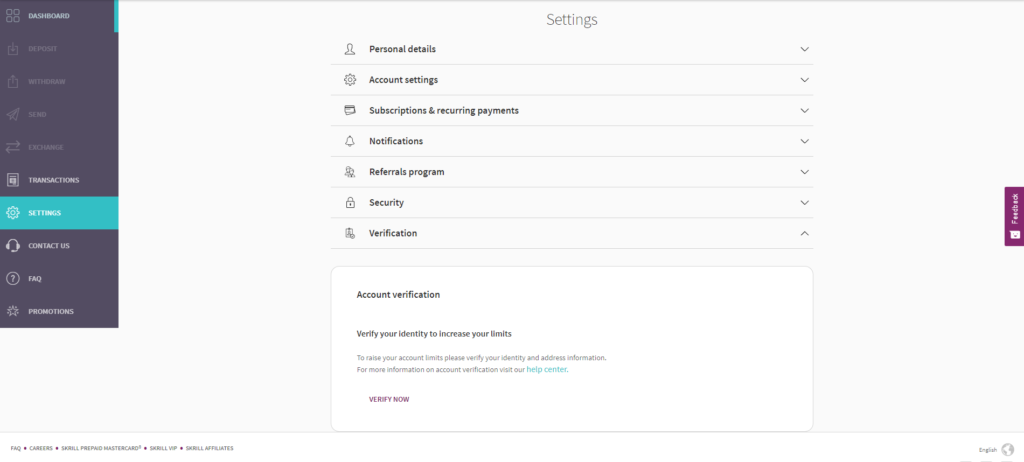
Task: Select Exchange in the sidebar menu
Action: tap(45, 147)
